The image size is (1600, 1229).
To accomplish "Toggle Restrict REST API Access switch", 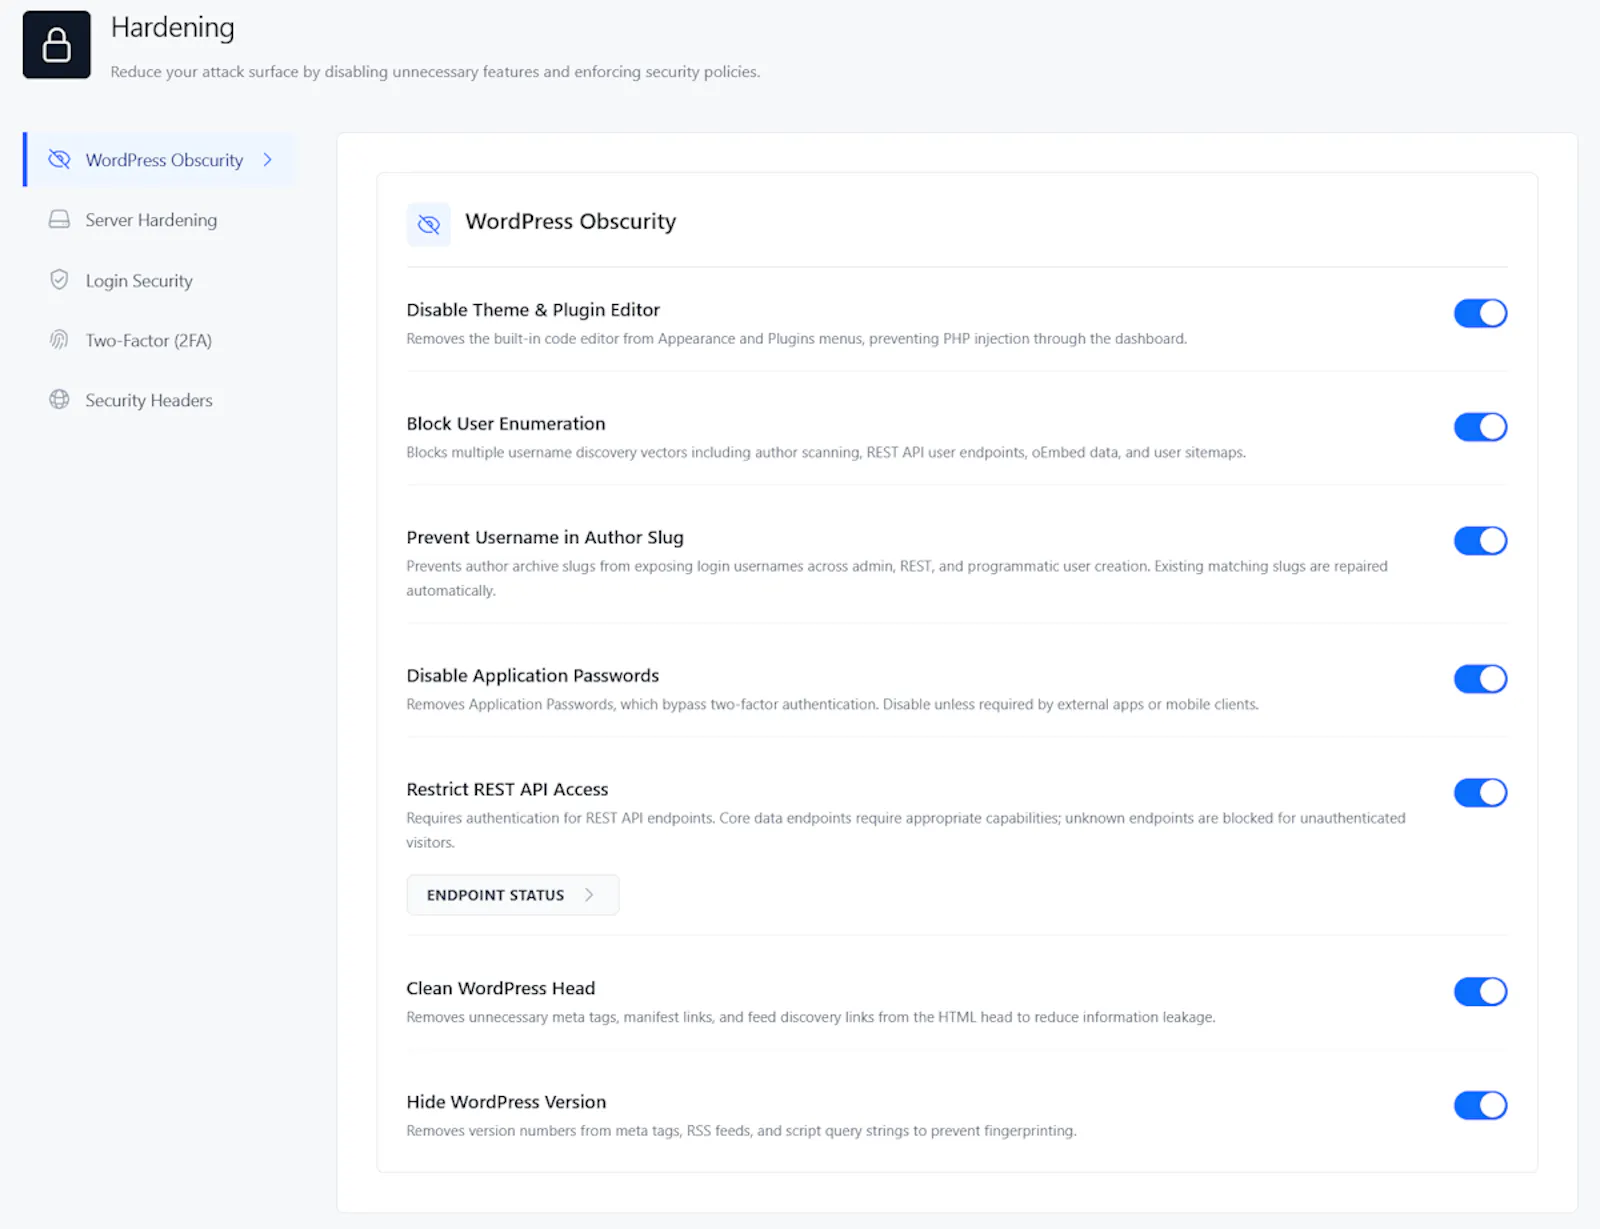I will point(1480,793).
